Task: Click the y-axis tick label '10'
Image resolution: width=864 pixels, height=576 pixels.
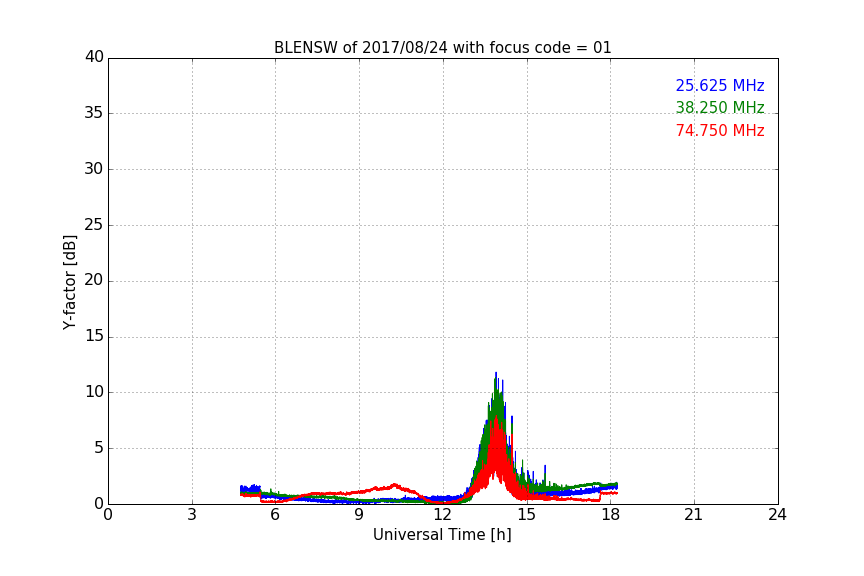Action: click(94, 392)
